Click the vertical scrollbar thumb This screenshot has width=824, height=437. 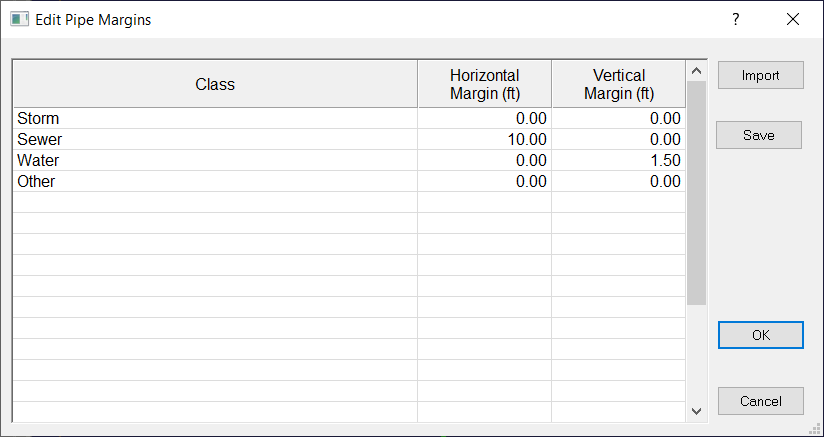[696, 192]
